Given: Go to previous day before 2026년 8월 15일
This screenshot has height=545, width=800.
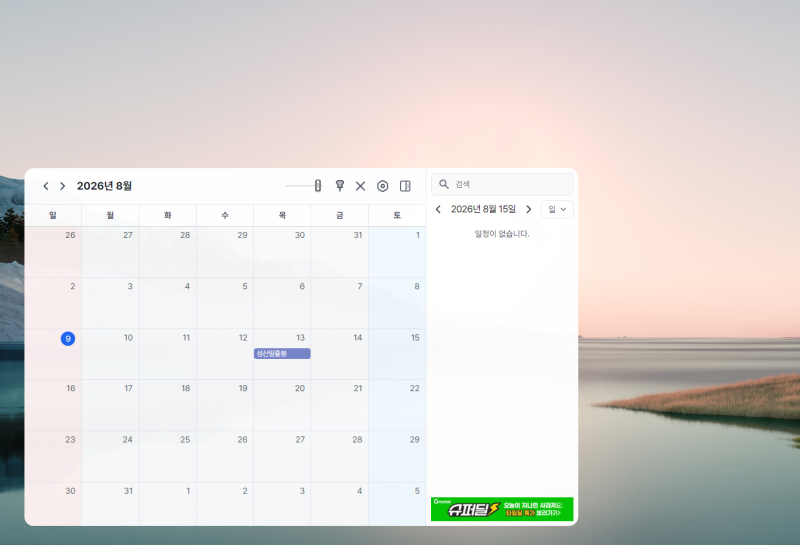Looking at the screenshot, I should click(438, 209).
